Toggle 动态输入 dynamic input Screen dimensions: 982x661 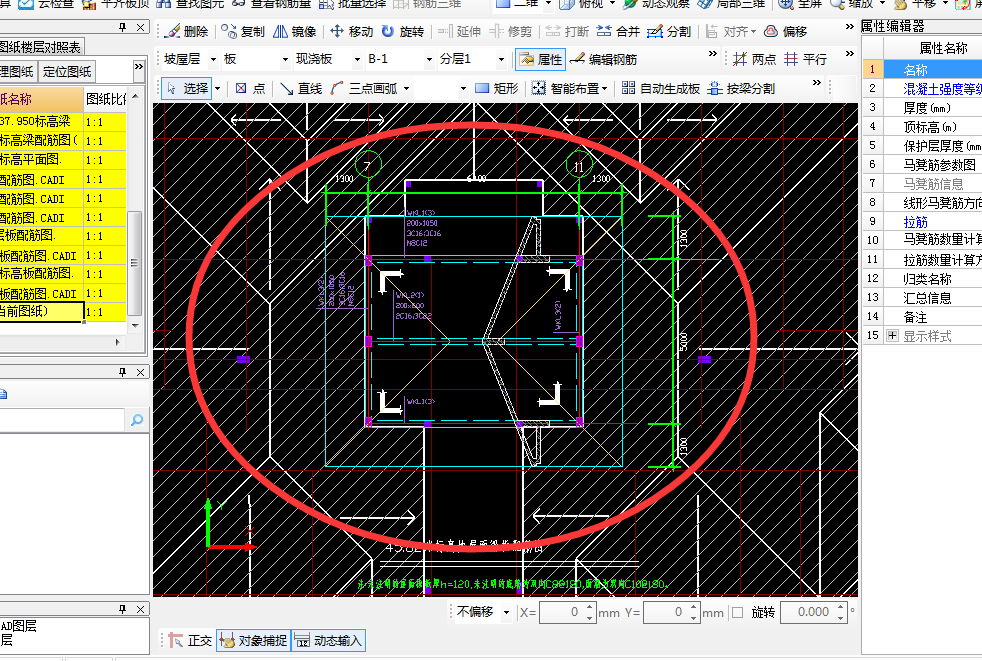tap(328, 640)
